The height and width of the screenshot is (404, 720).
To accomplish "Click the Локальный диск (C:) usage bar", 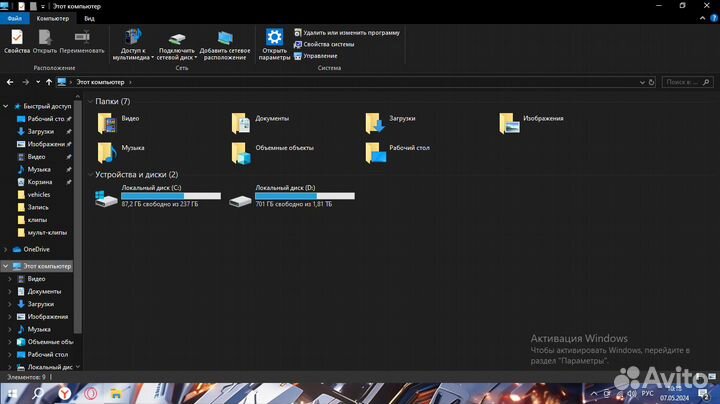I will point(170,196).
